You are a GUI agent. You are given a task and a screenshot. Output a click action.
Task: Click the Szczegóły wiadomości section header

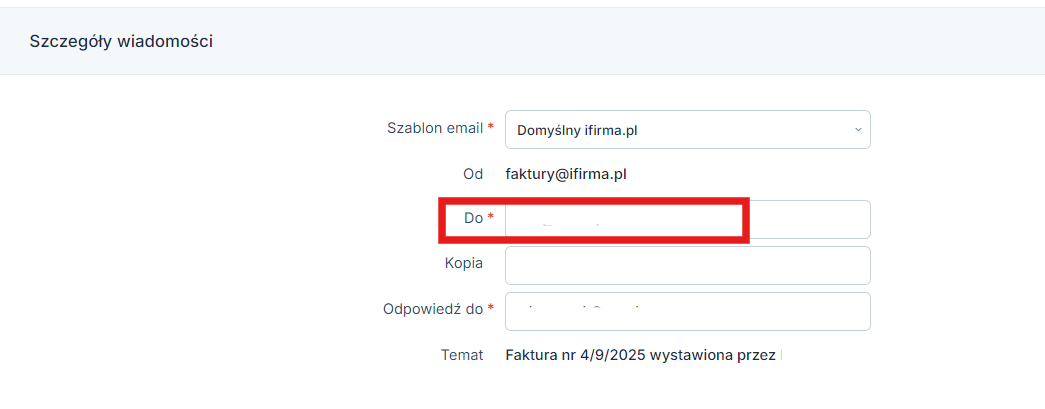click(121, 41)
